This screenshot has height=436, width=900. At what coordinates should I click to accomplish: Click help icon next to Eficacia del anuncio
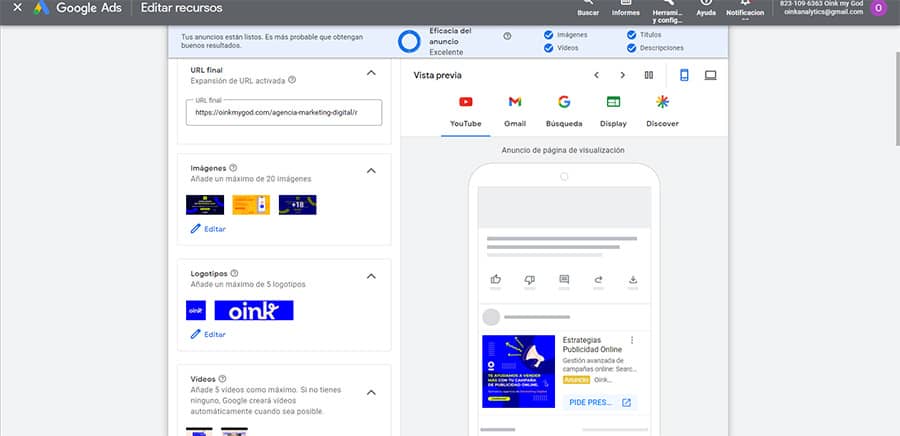click(507, 36)
